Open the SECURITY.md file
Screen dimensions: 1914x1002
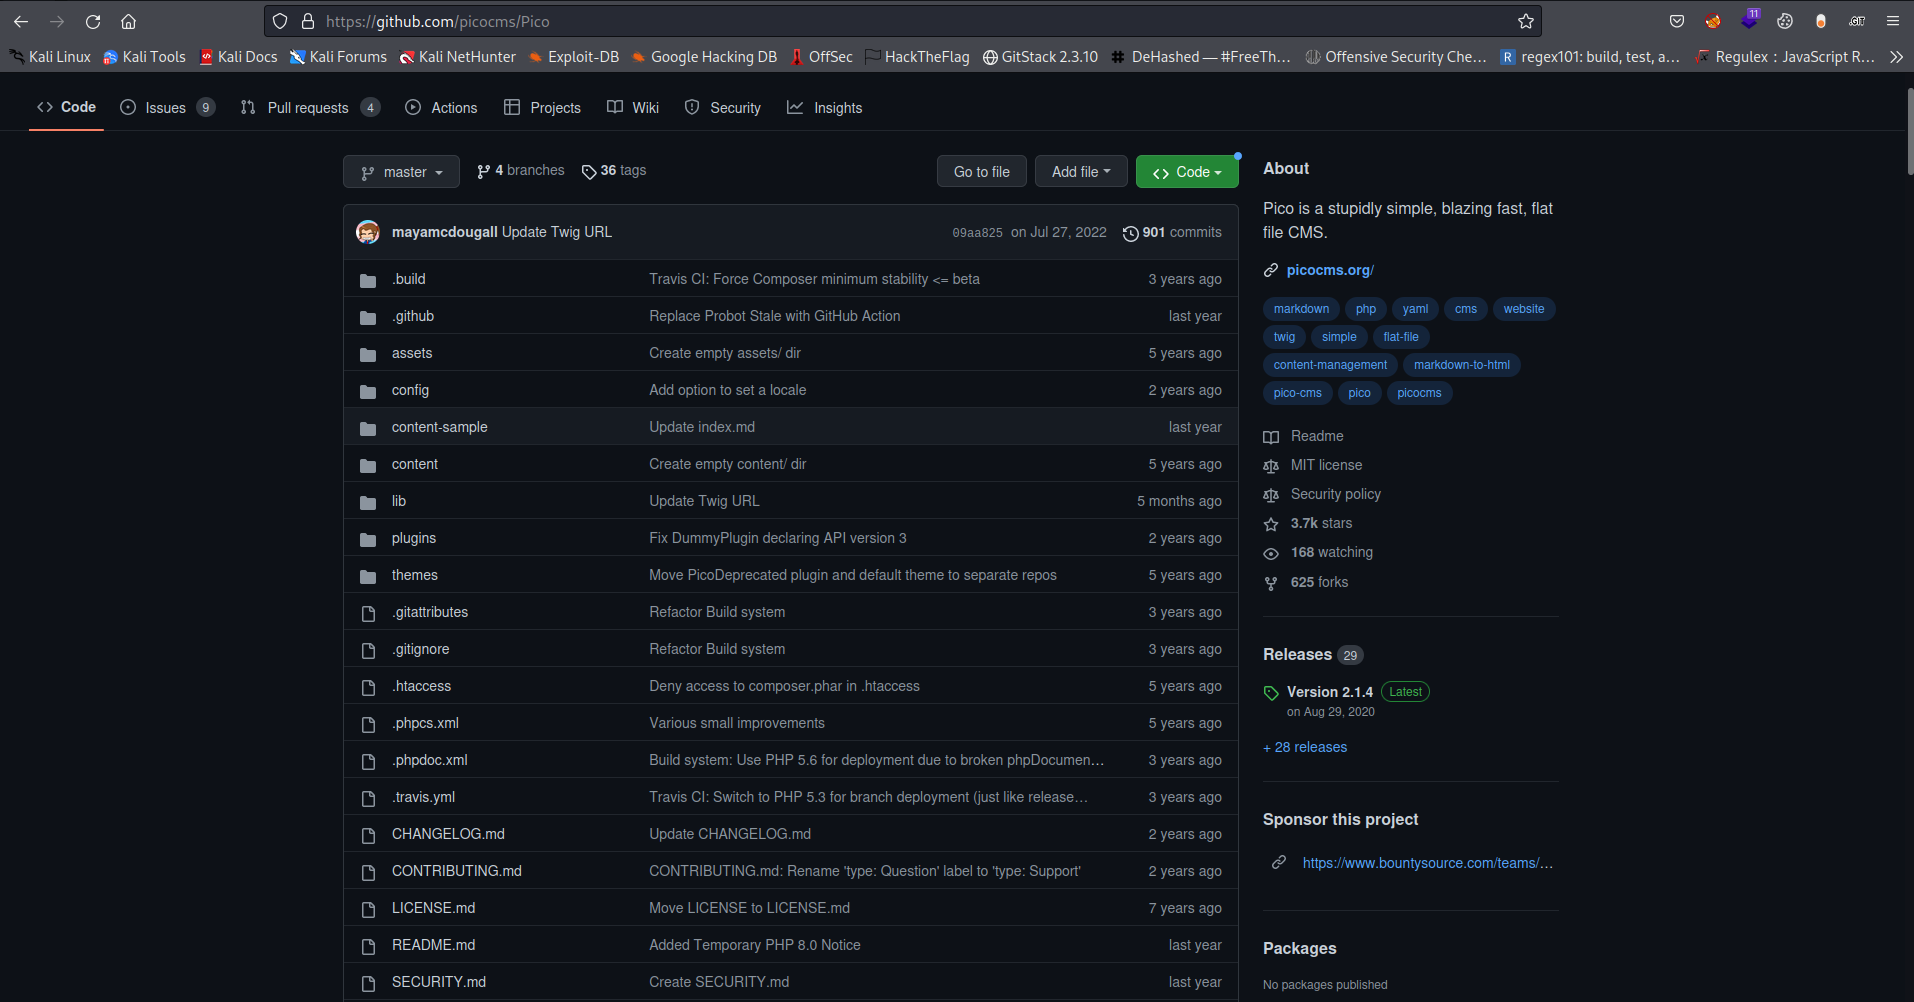pyautogui.click(x=439, y=982)
